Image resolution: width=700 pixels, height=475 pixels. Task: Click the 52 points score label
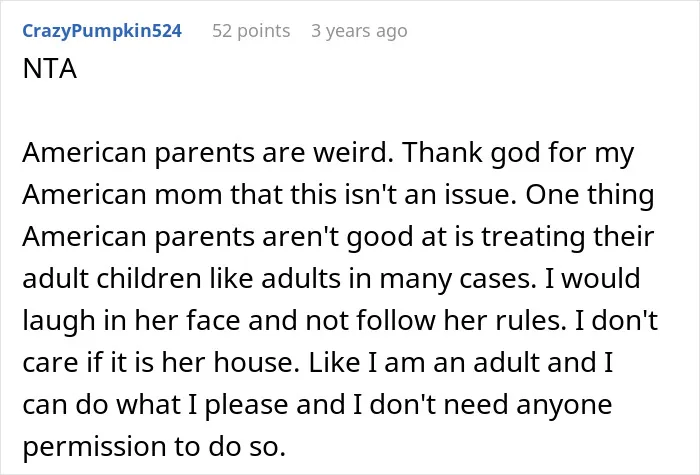251,31
